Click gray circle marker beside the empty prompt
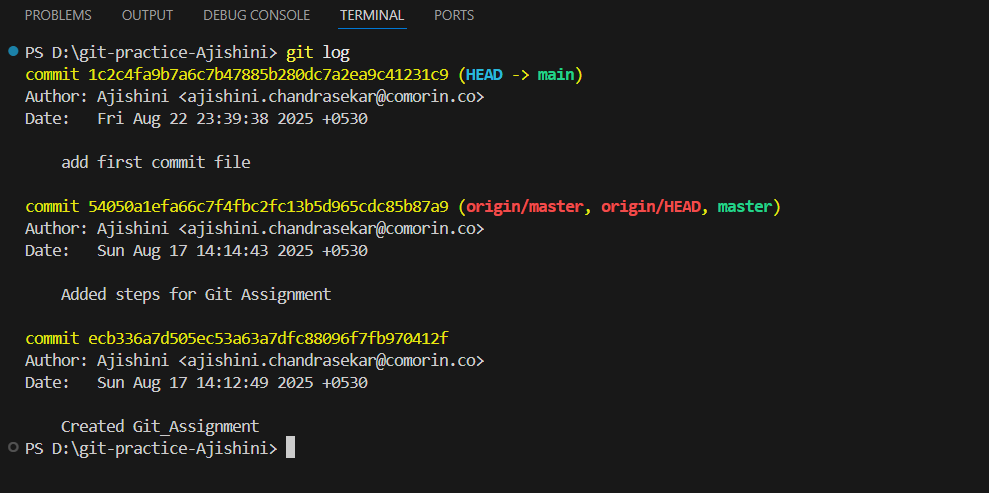The image size is (989, 493). point(12,447)
